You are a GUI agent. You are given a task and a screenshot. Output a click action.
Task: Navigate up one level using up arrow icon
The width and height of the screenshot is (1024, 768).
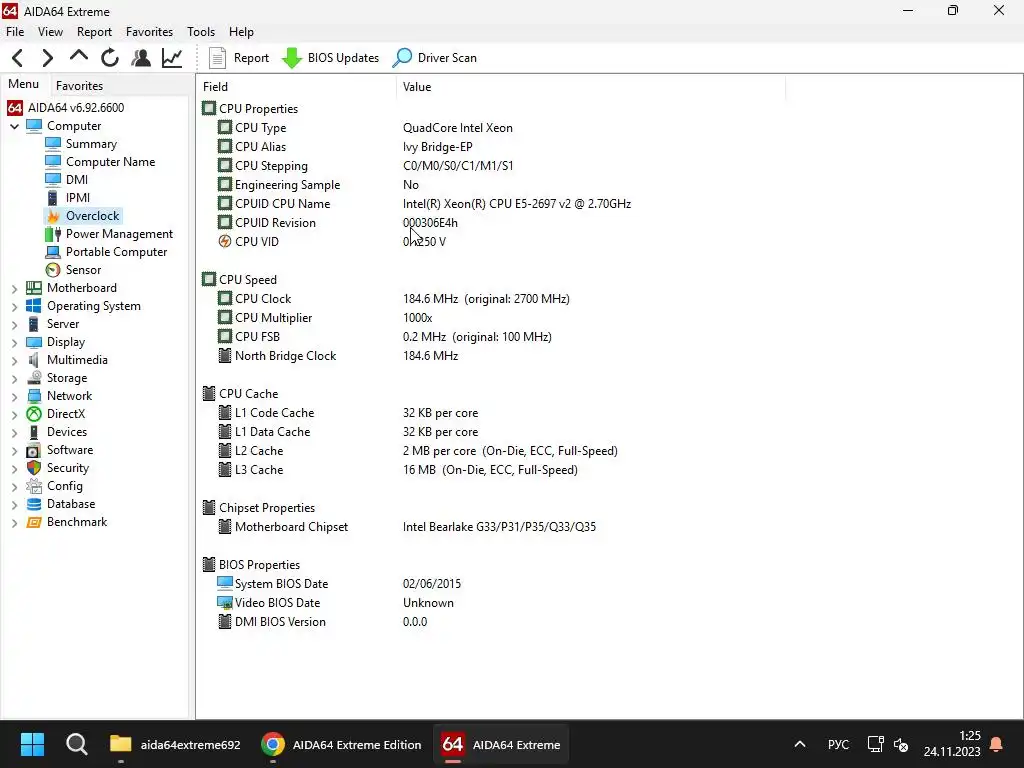point(78,57)
